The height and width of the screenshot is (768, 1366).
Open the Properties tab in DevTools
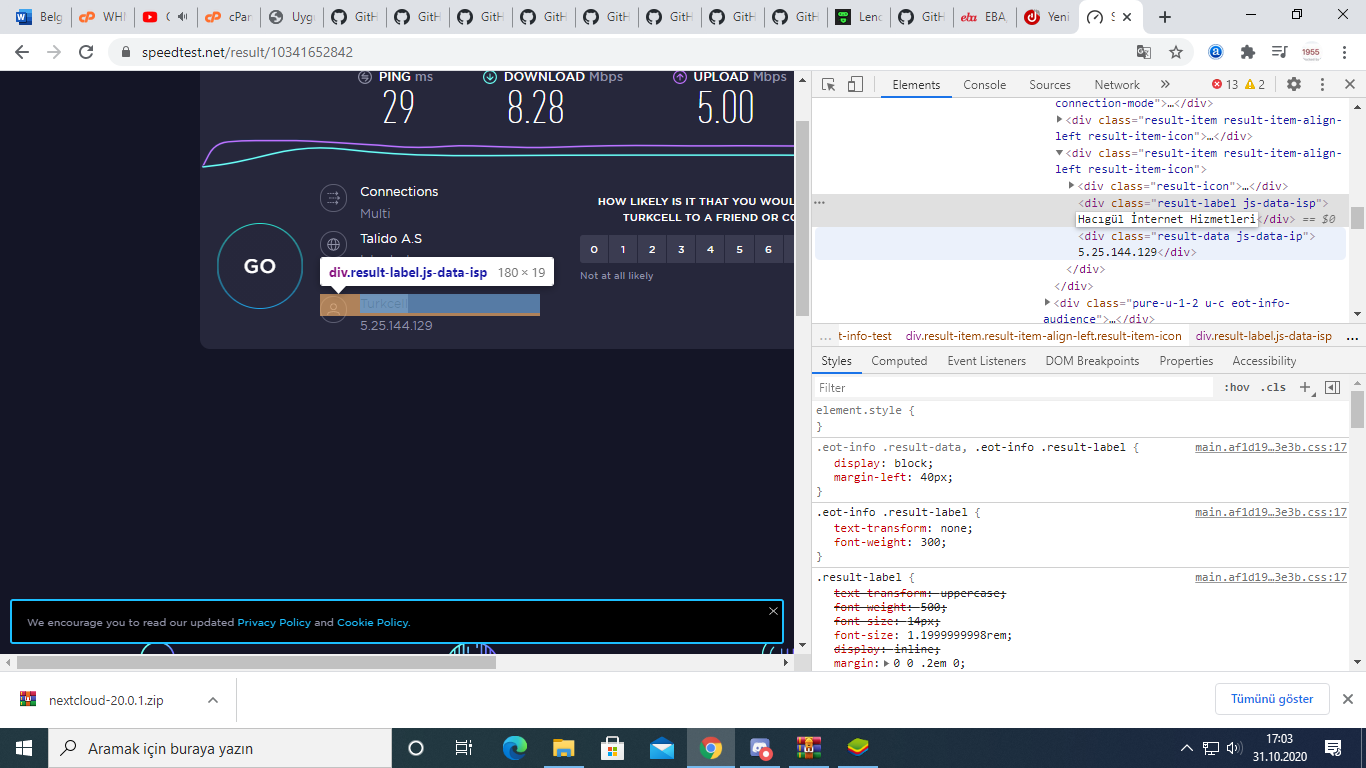click(1186, 361)
